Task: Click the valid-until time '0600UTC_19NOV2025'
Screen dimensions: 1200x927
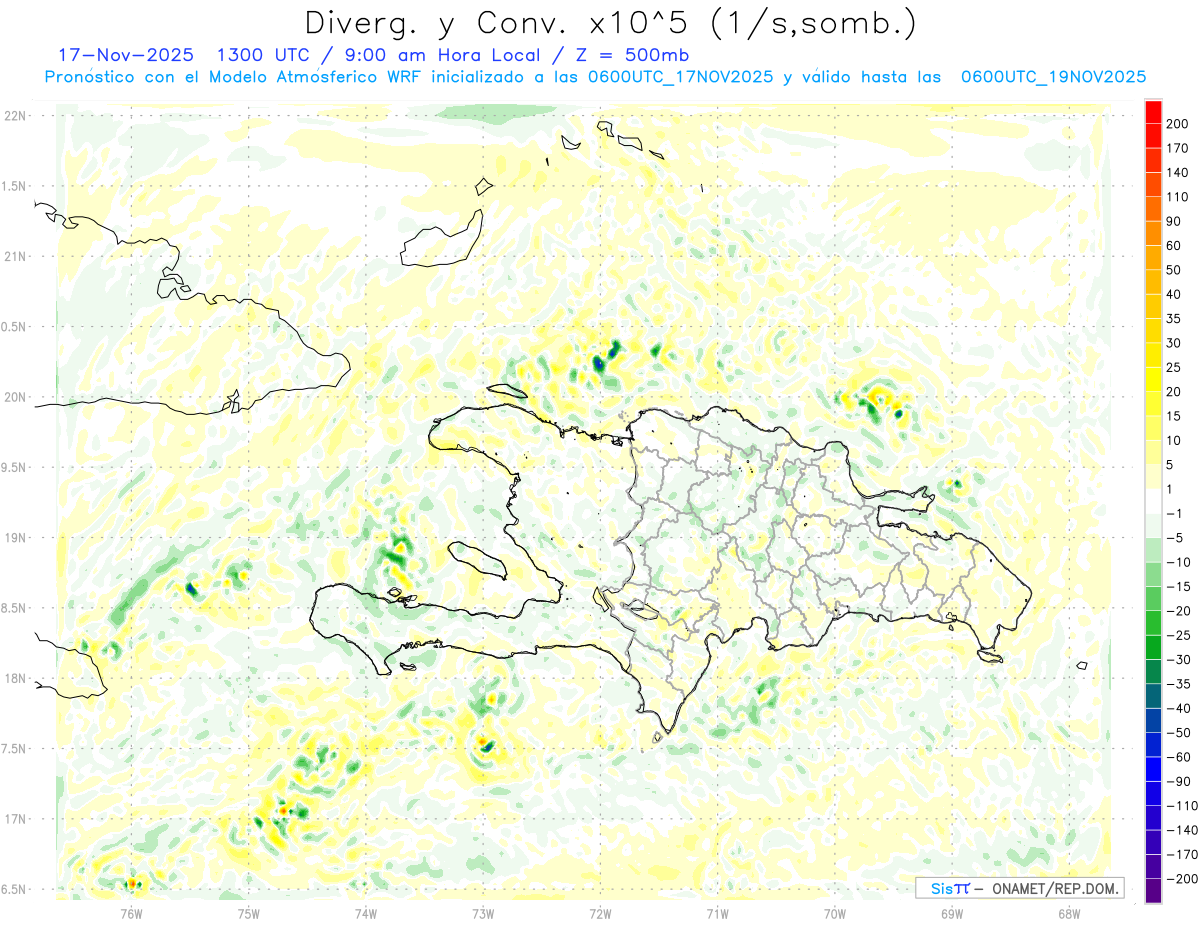Action: (1053, 77)
